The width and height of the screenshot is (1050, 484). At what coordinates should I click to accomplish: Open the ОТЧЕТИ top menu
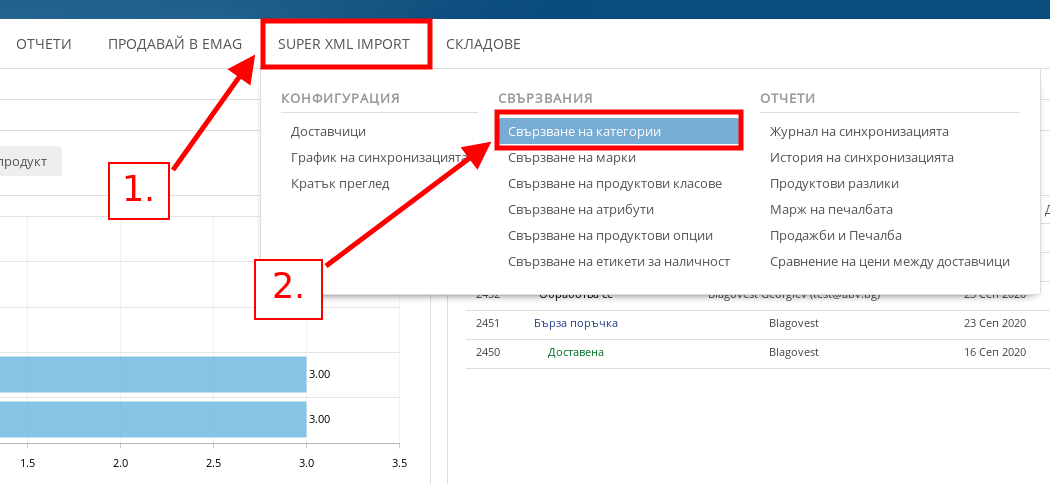(x=43, y=44)
